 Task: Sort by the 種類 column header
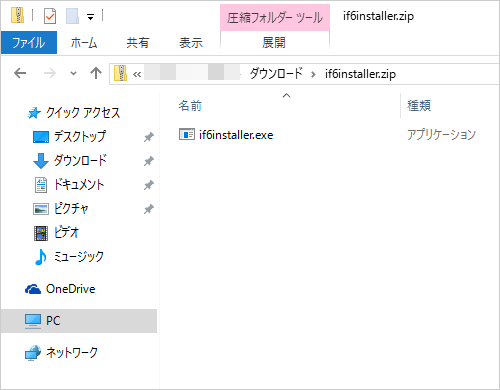click(x=419, y=106)
